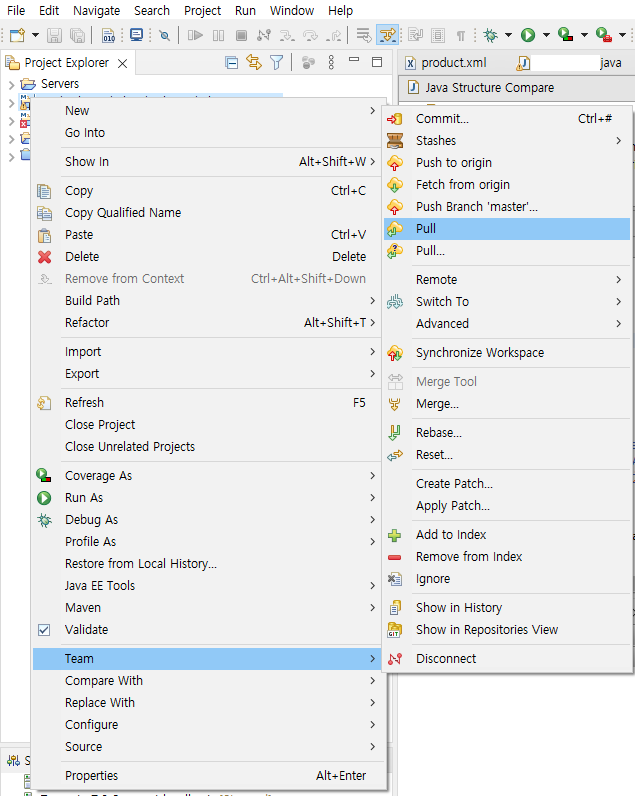Image resolution: width=635 pixels, height=796 pixels.
Task: Open the Navigate menu in menu bar
Action: (x=96, y=11)
